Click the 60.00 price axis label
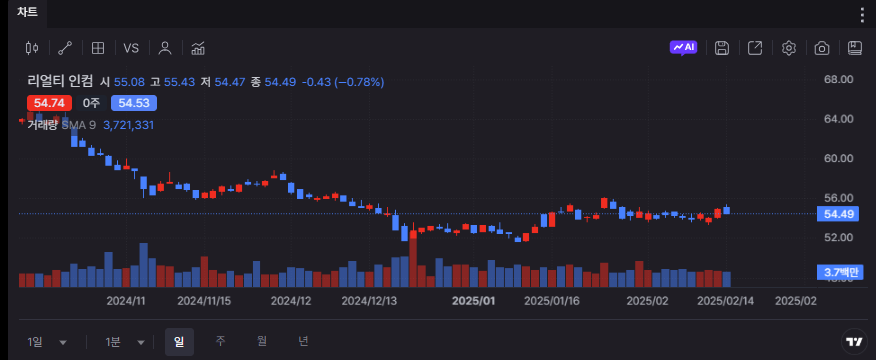The width and height of the screenshot is (876, 360). (x=839, y=158)
